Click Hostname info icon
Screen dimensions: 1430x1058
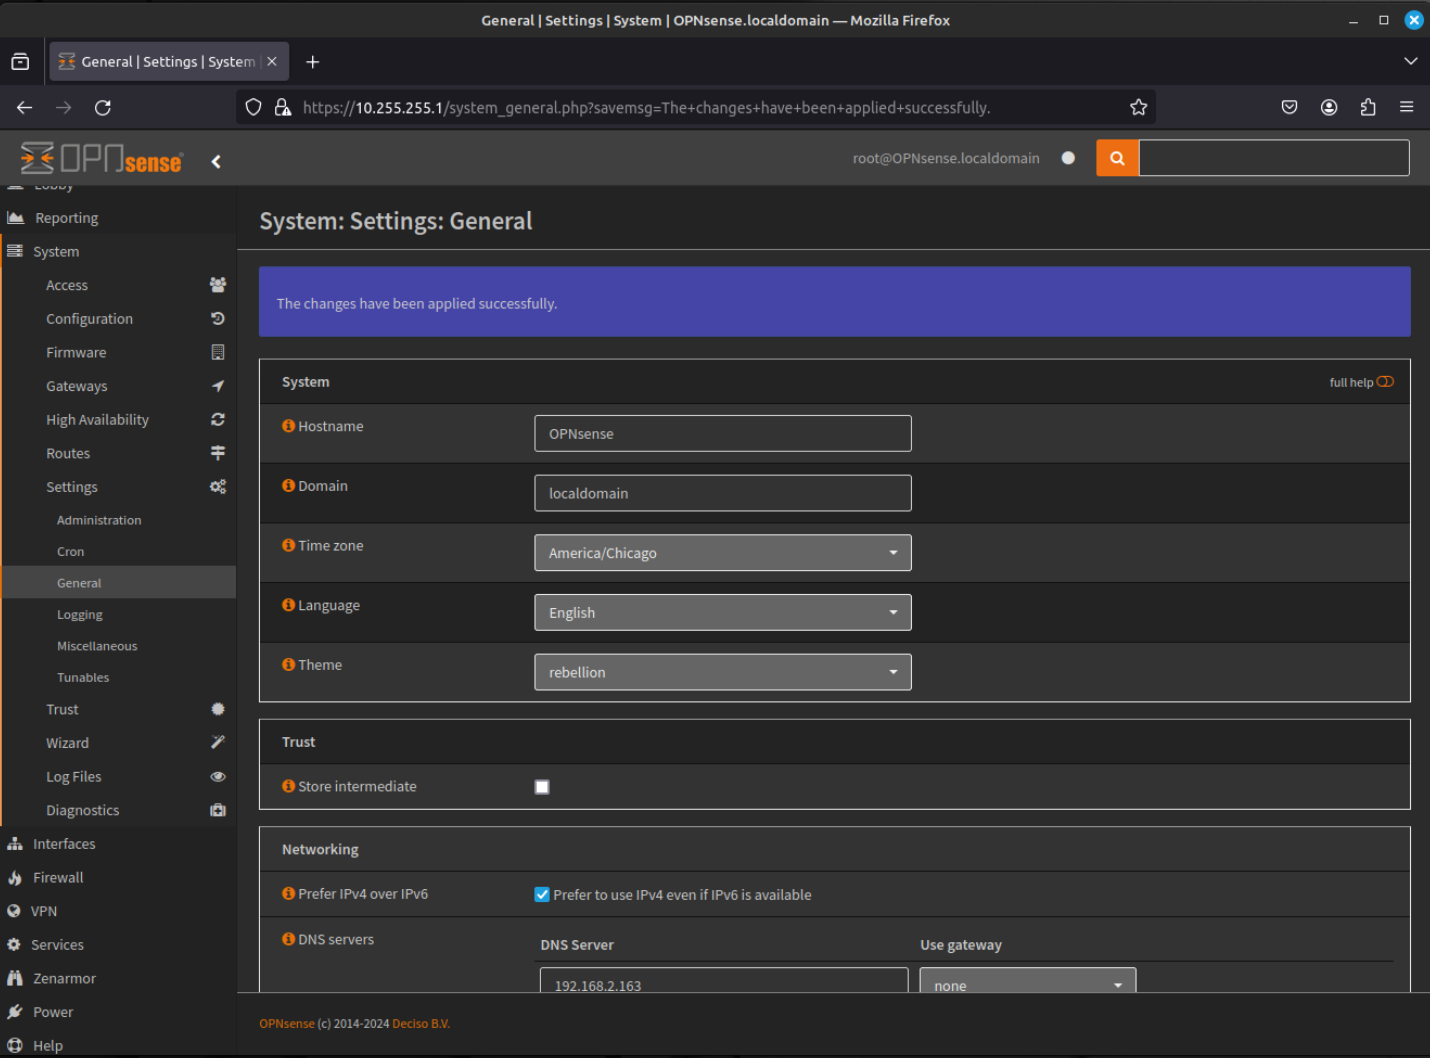coord(289,426)
